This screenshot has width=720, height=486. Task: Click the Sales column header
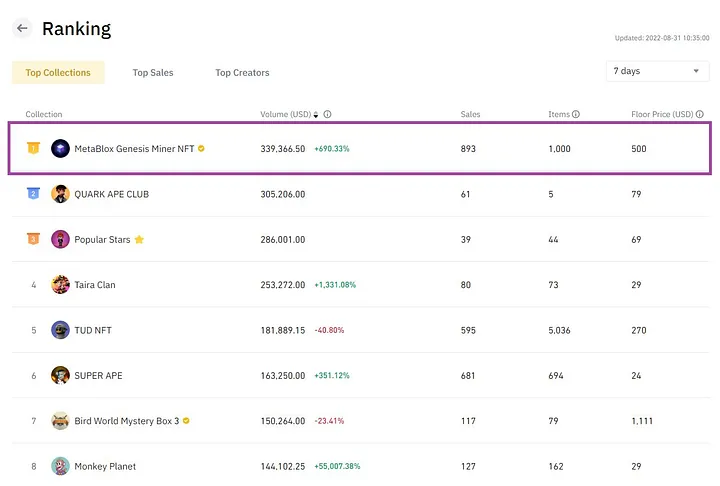pos(470,114)
